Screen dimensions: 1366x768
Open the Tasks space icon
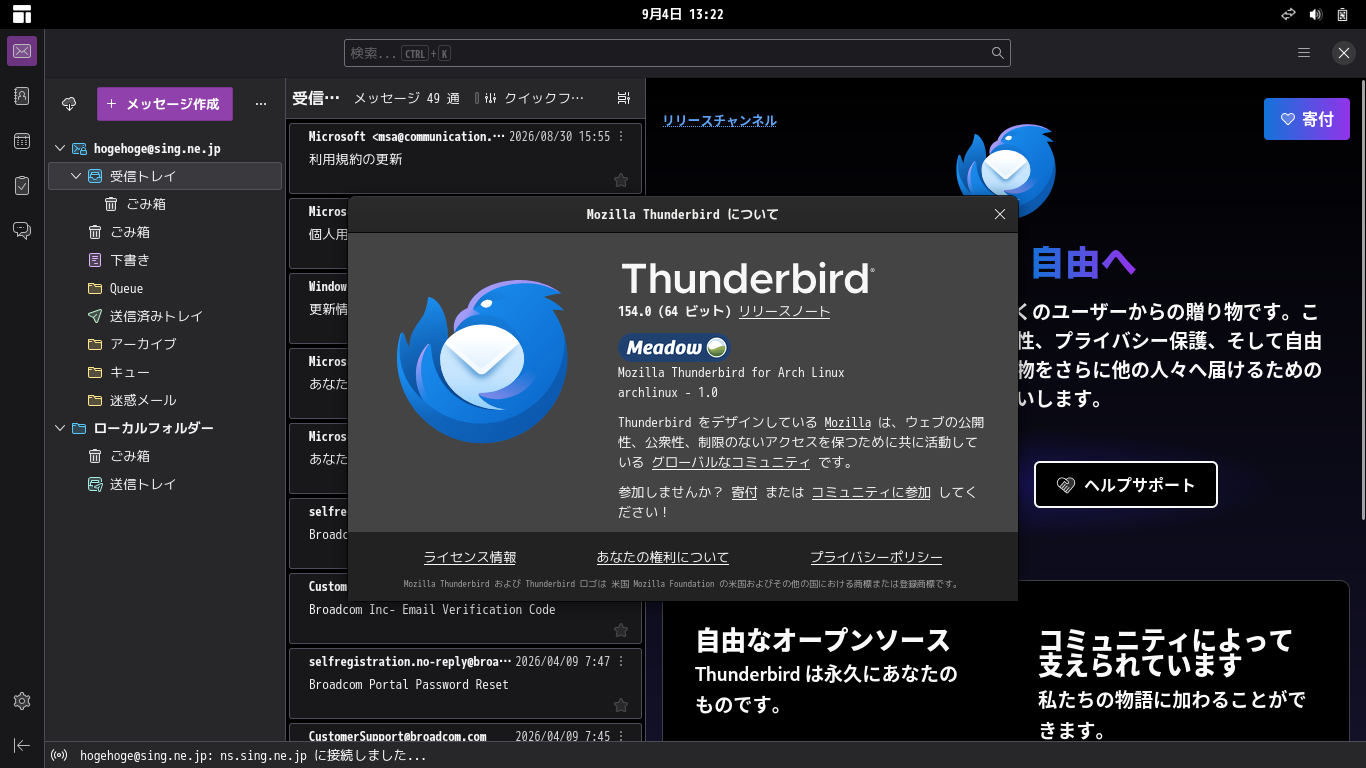click(22, 186)
